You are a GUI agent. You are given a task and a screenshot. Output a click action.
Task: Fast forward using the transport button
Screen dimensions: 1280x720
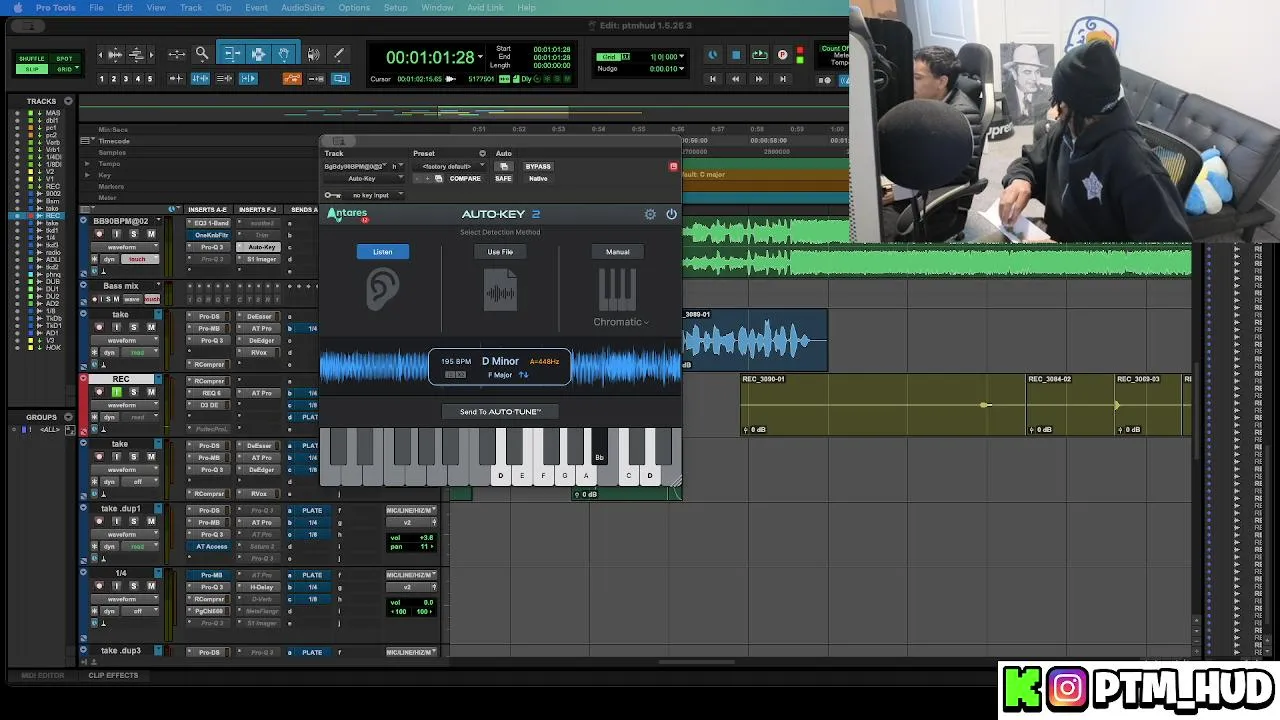[x=759, y=79]
